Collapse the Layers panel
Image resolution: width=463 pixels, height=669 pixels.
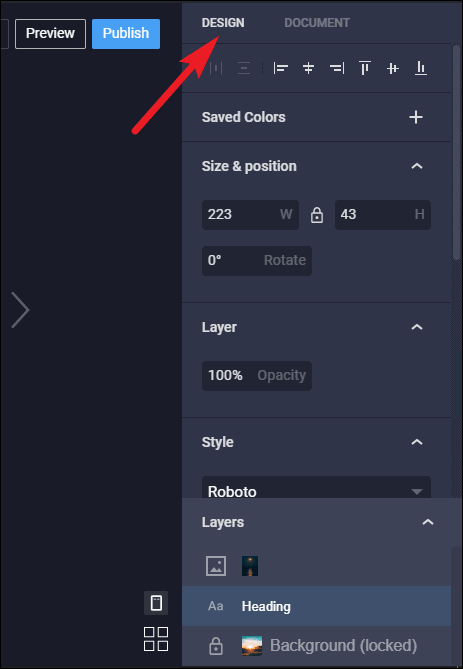pyautogui.click(x=428, y=522)
